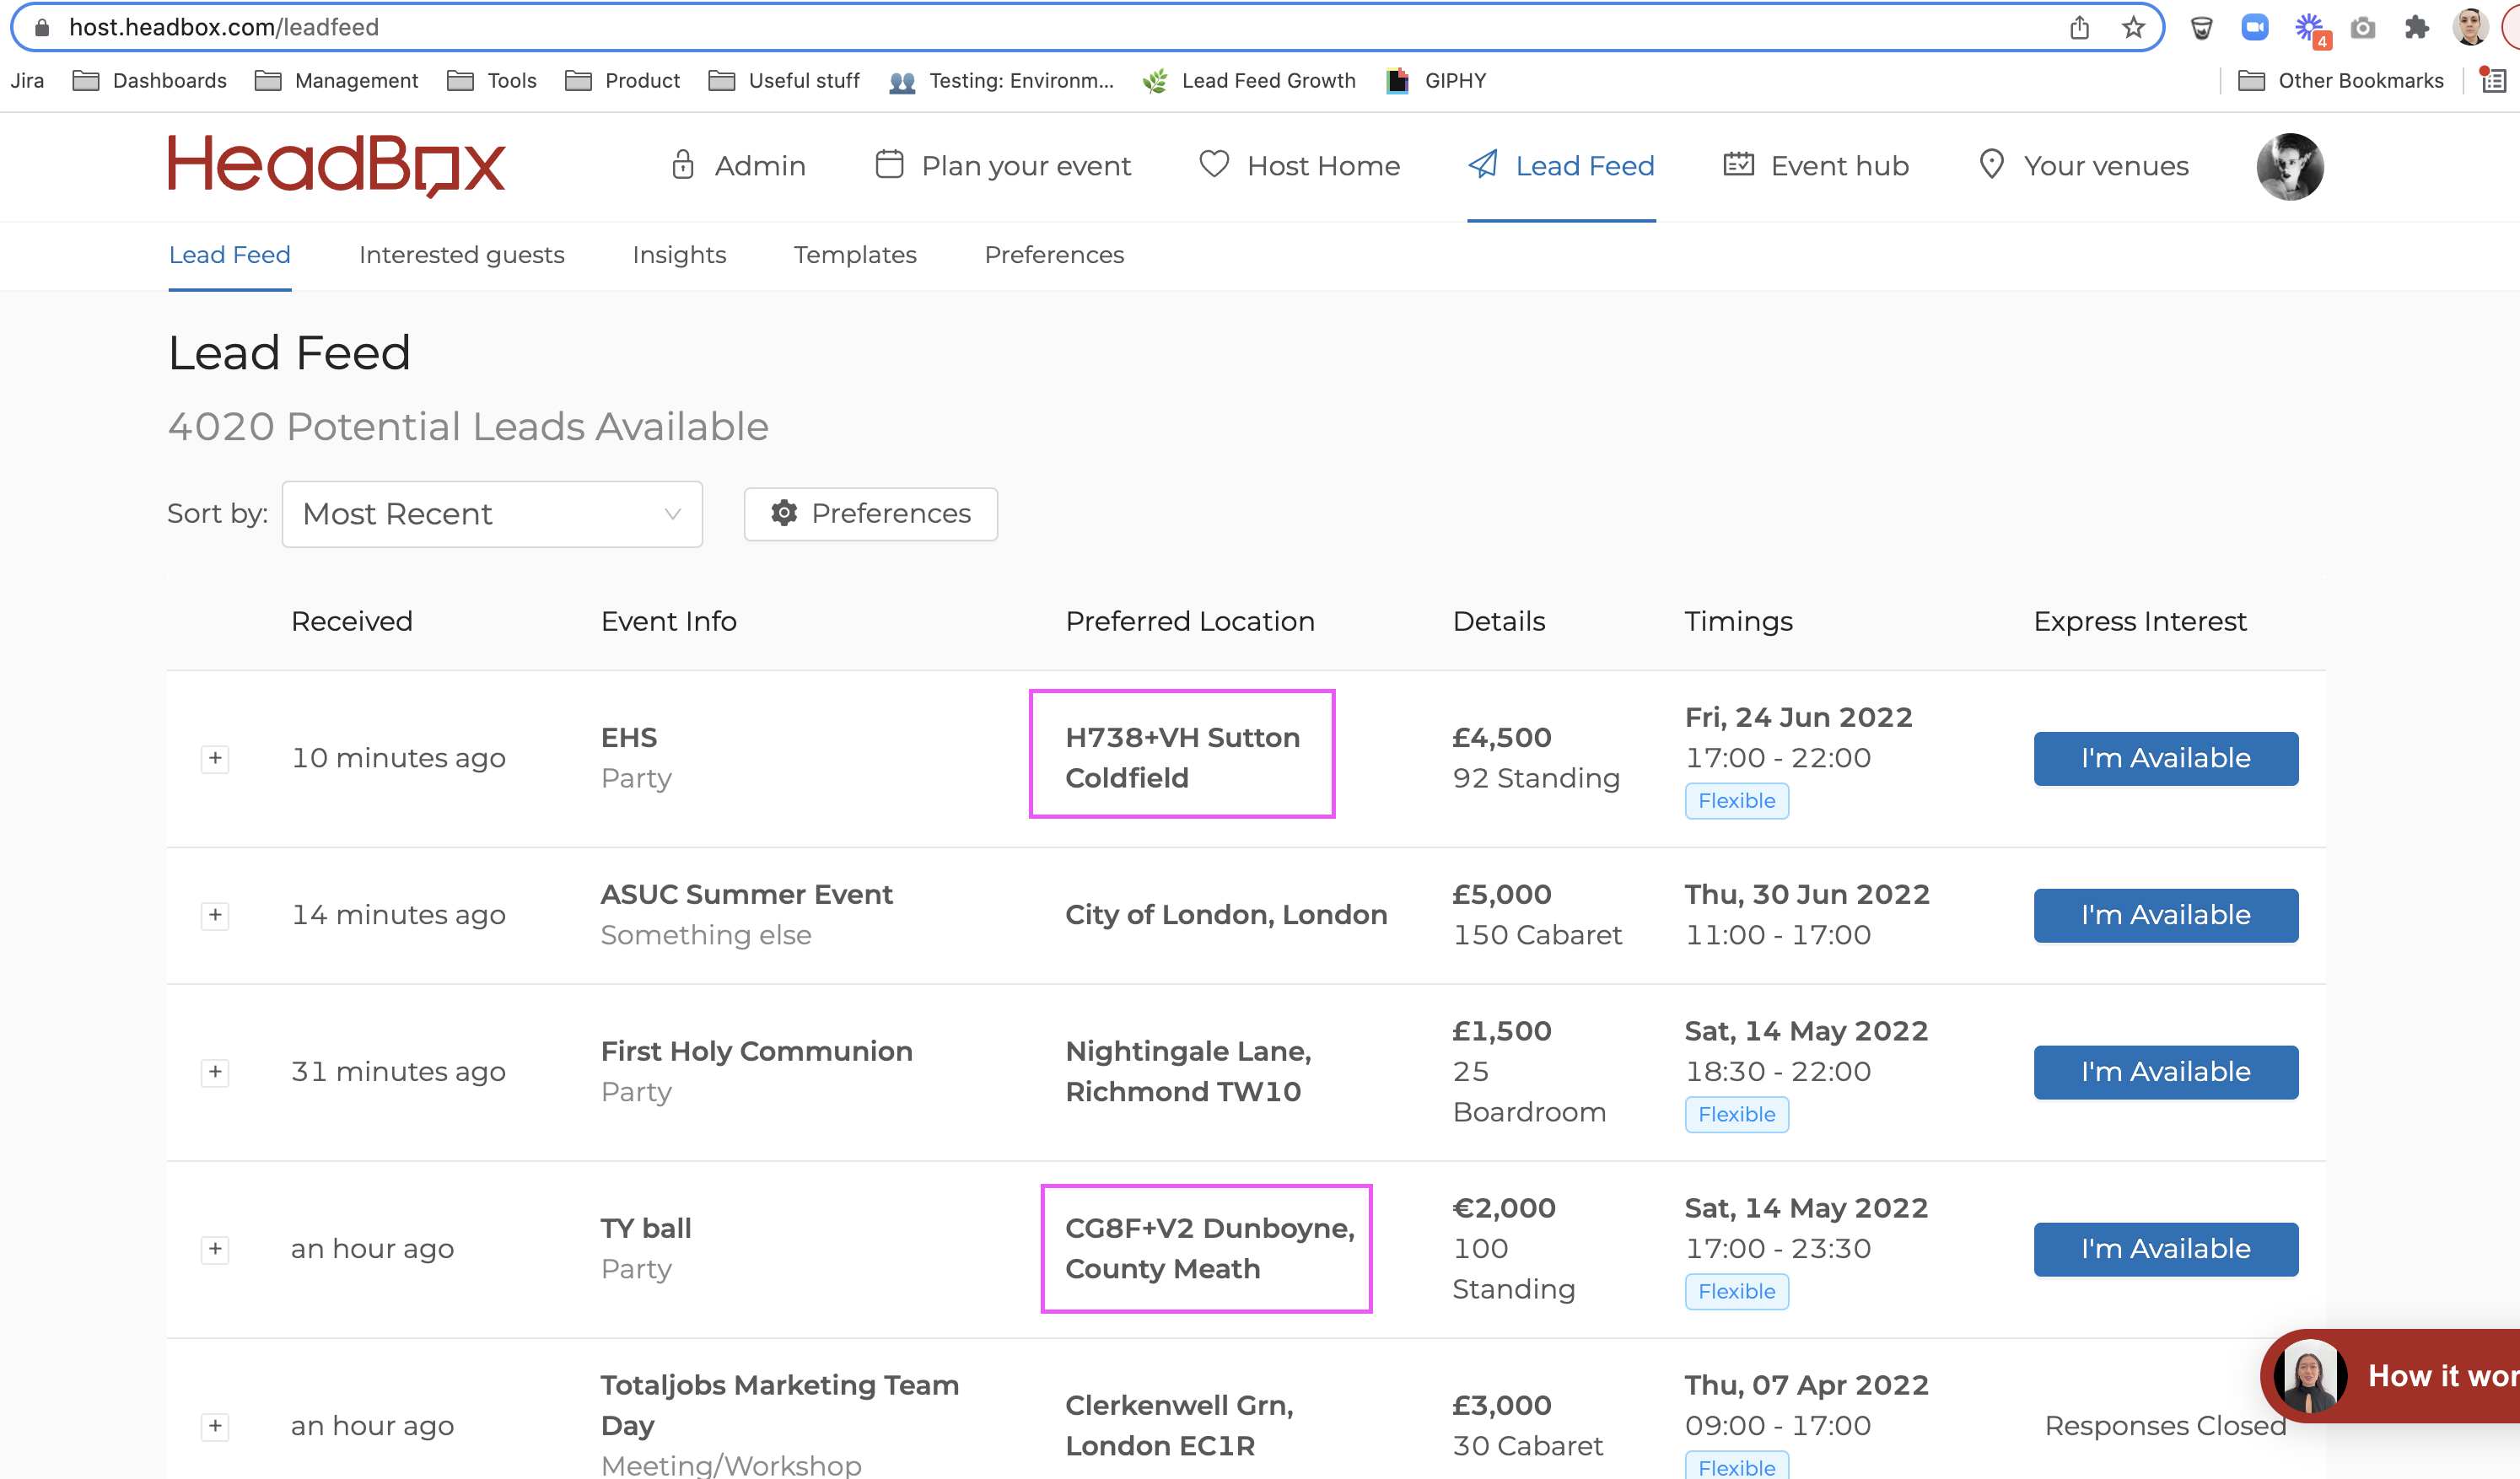Click the share icon in address bar
The image size is (2520, 1479).
pos(2079,27)
